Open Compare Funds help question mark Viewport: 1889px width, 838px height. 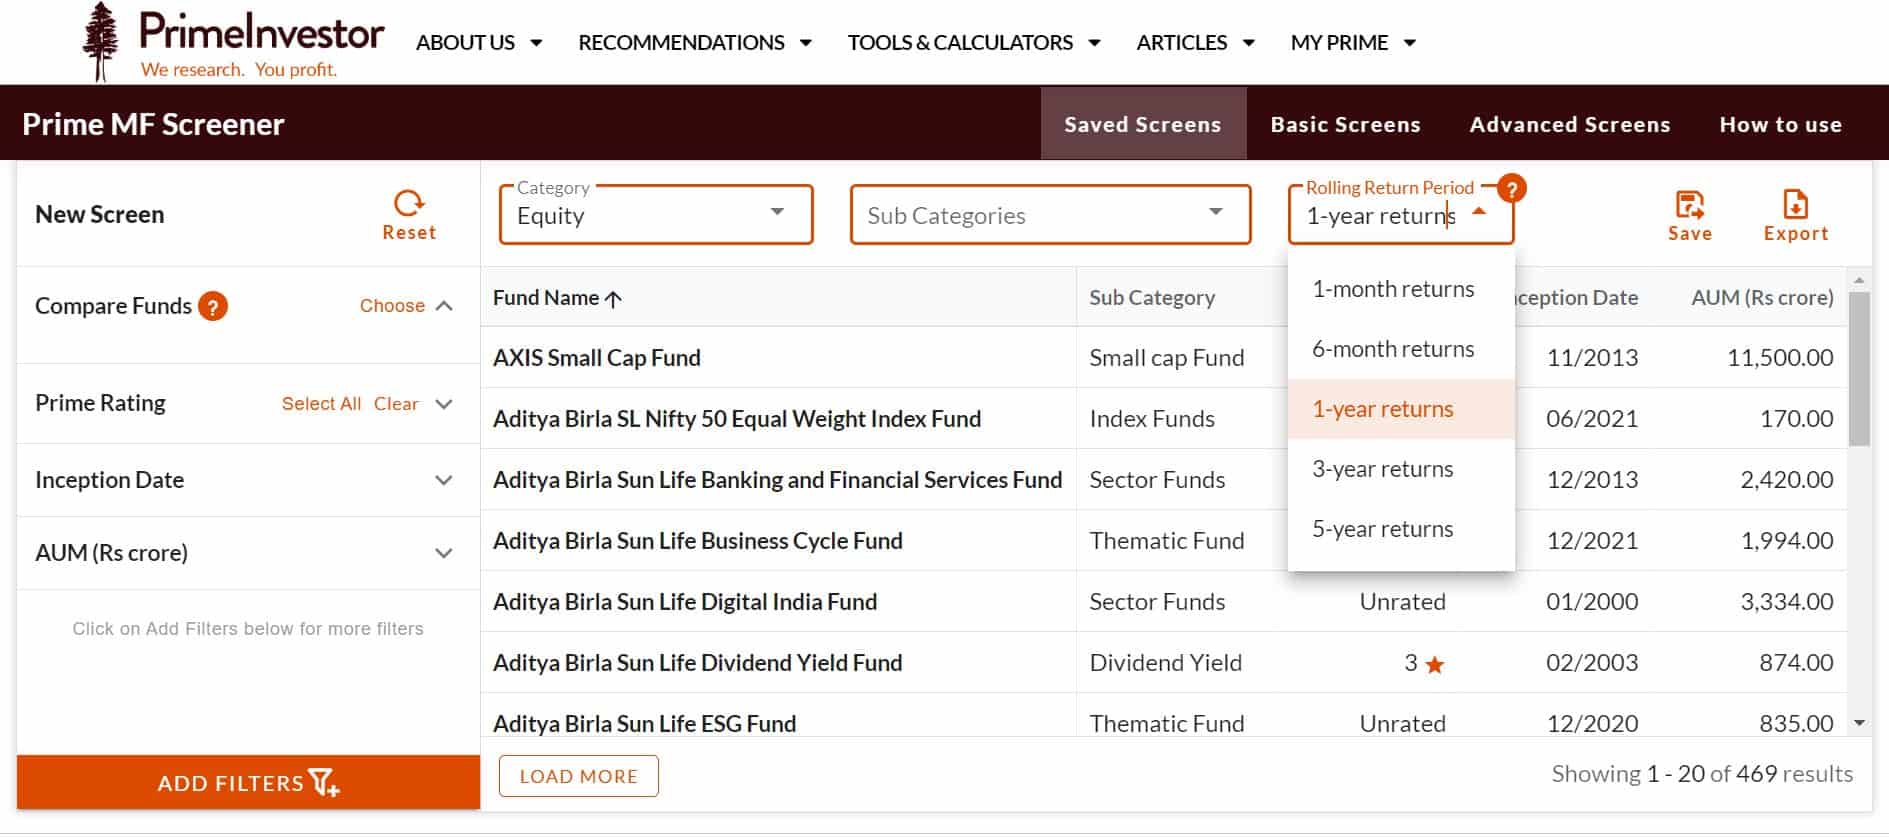[x=213, y=306]
